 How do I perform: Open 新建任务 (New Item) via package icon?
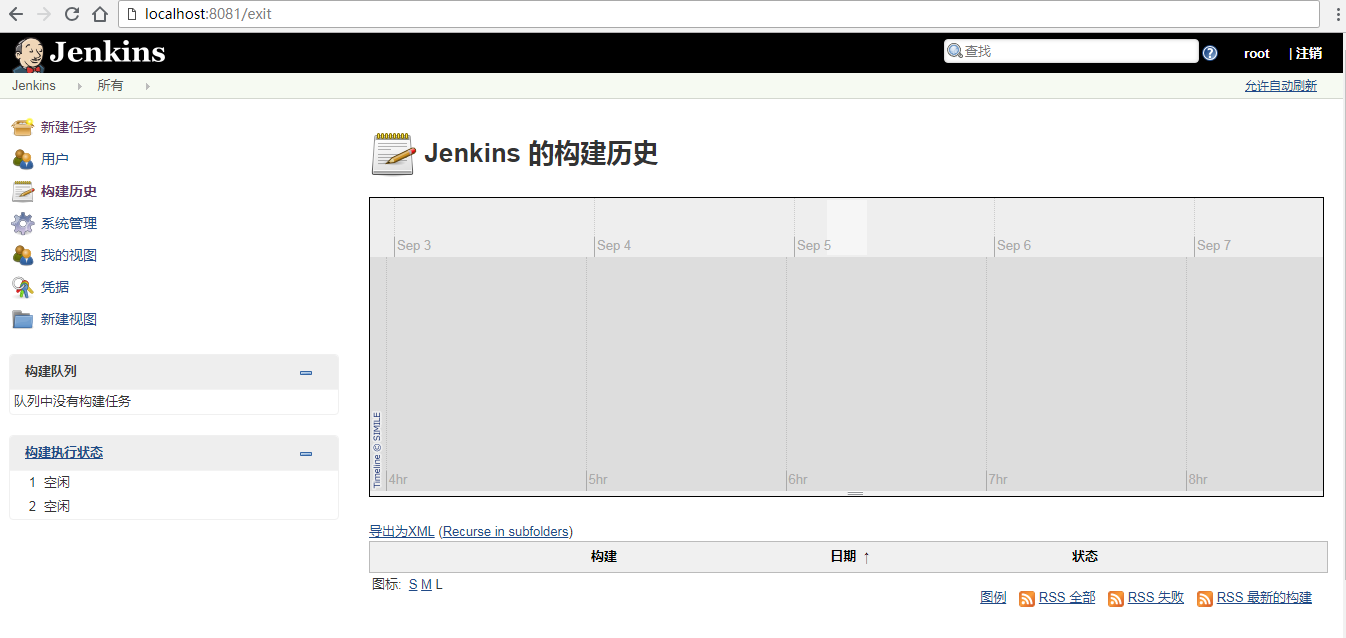pos(24,127)
